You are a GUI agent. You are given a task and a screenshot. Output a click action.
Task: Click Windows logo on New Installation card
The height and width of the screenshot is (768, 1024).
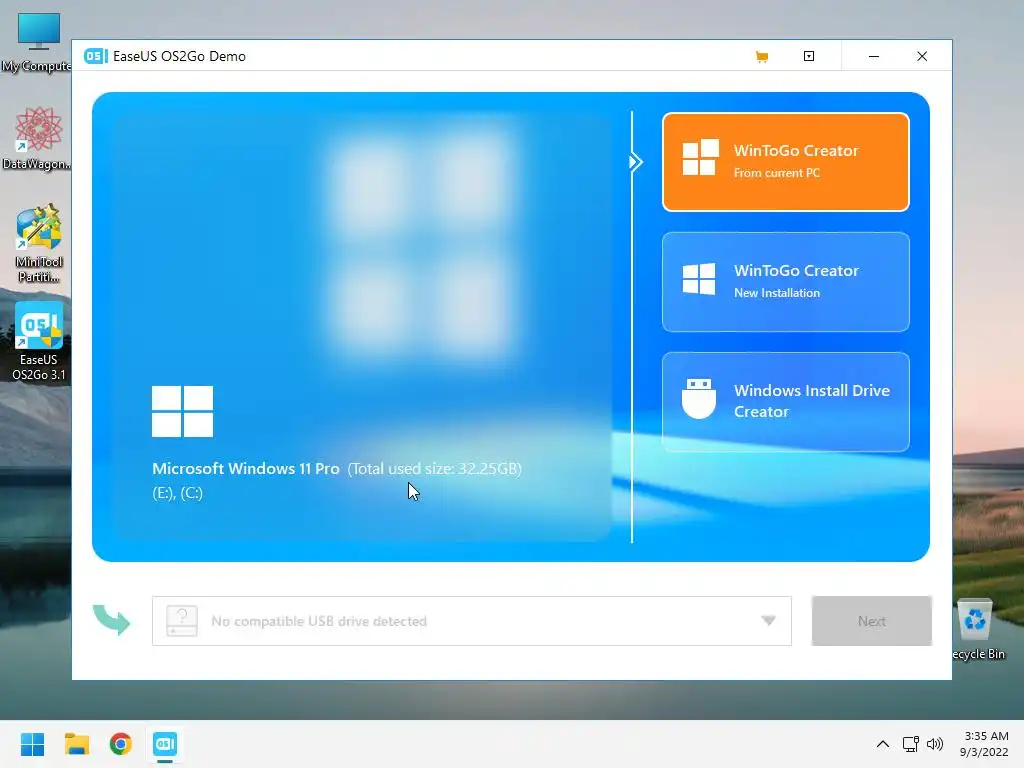click(x=699, y=279)
